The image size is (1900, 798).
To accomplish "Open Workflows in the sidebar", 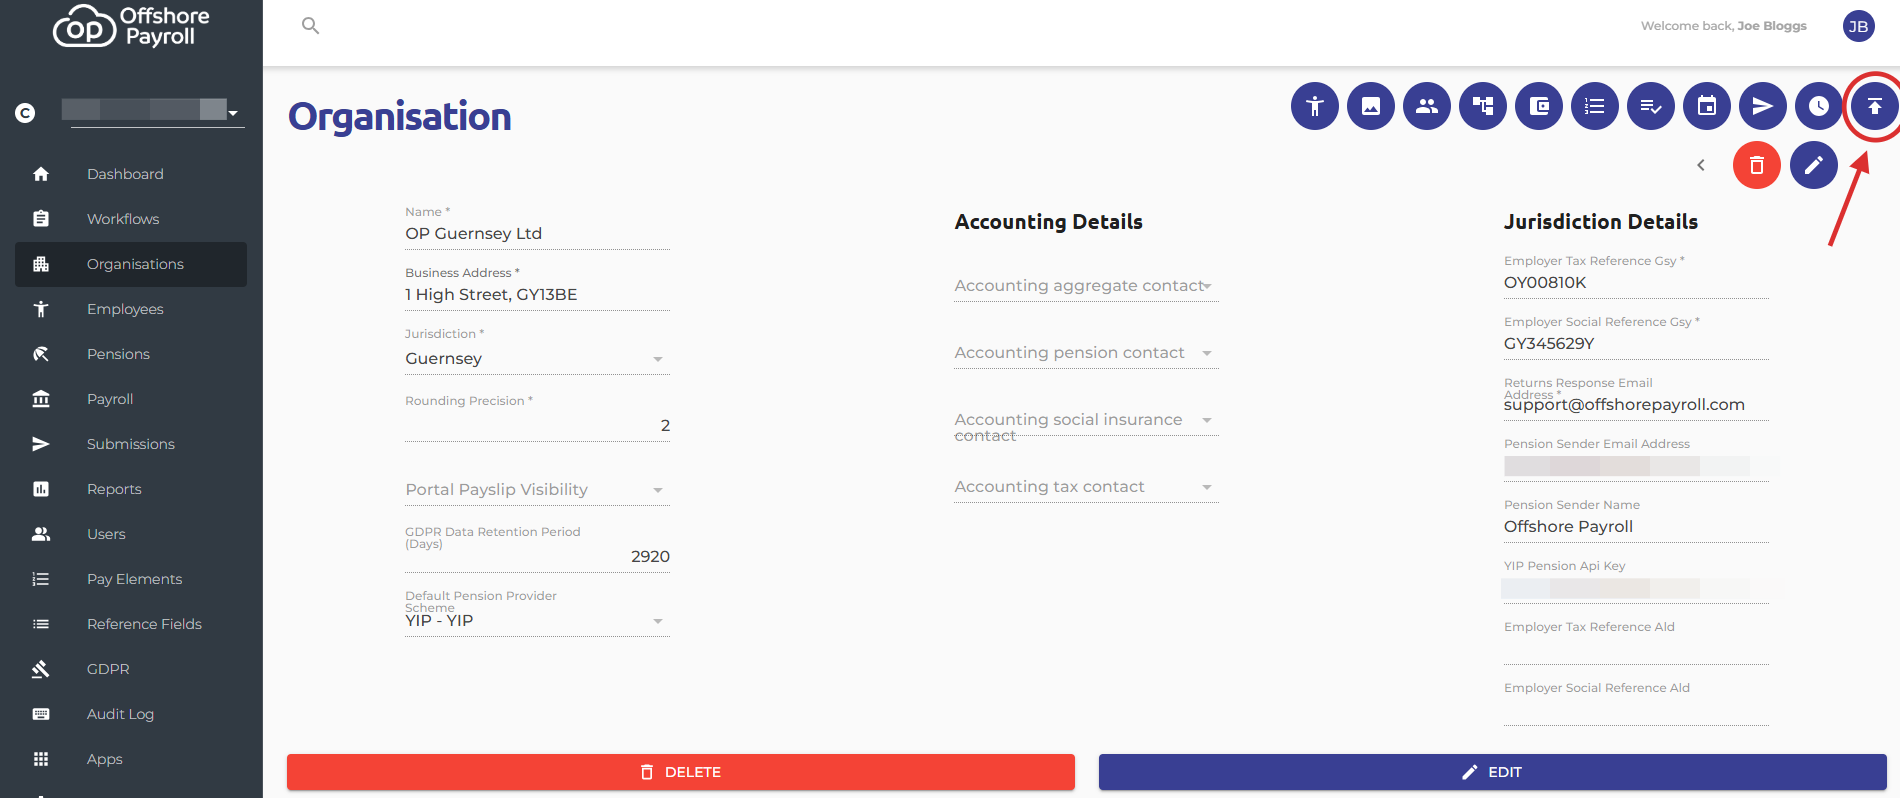I will [131, 219].
